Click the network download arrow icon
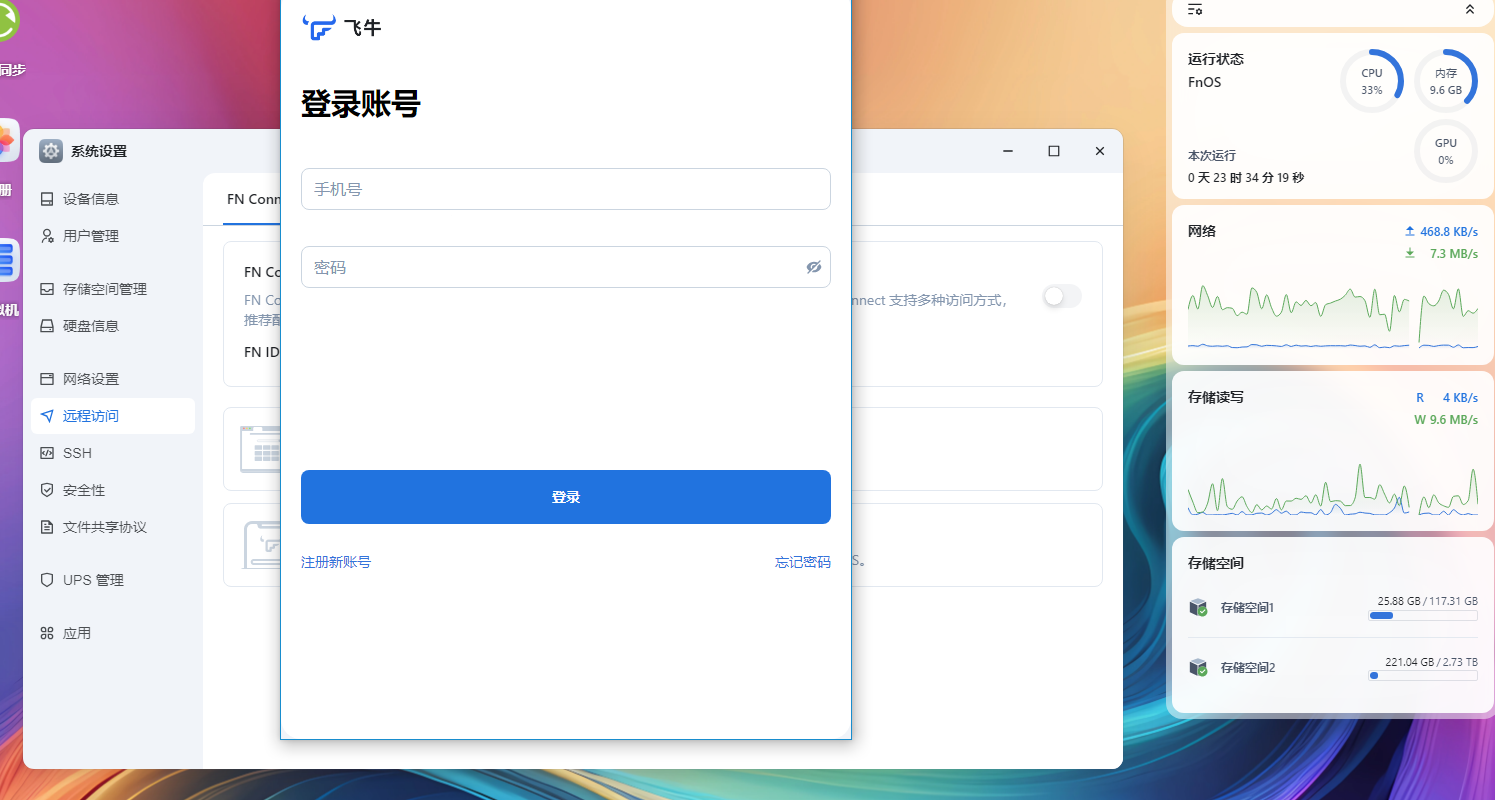This screenshot has height=800, width=1495. pyautogui.click(x=1410, y=253)
